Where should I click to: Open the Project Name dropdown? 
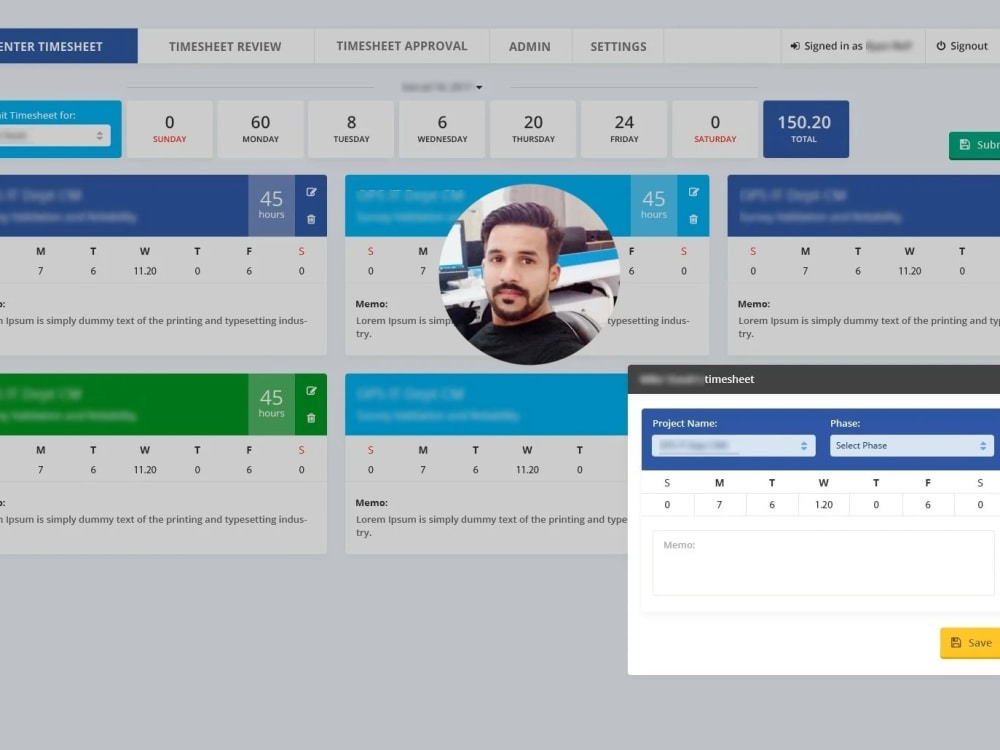coord(733,445)
